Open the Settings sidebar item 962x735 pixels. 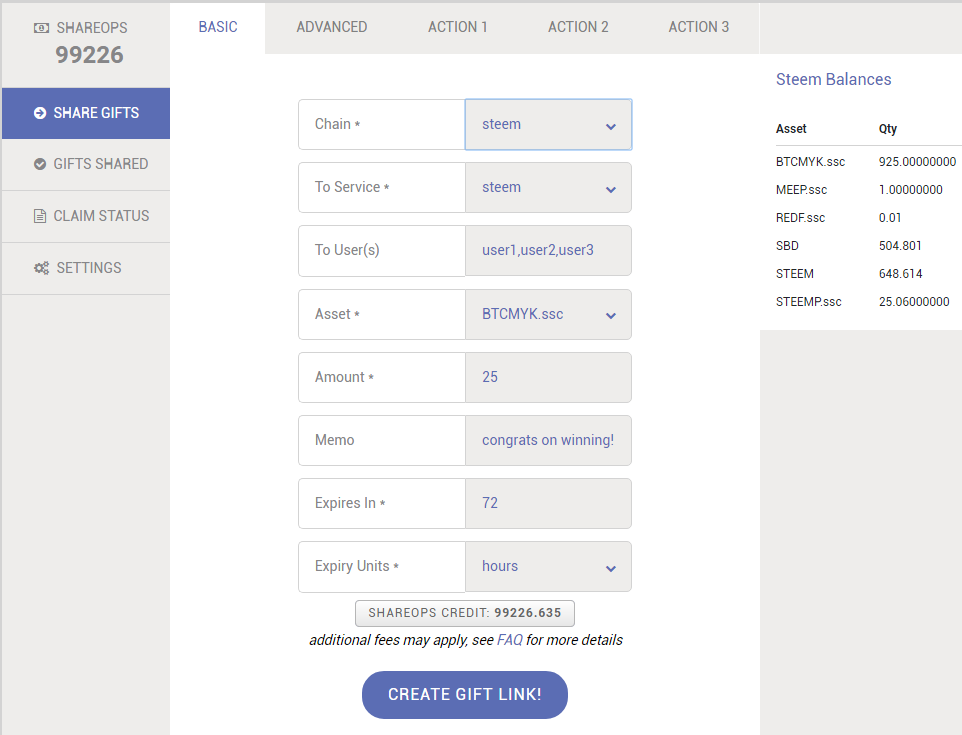tap(86, 268)
